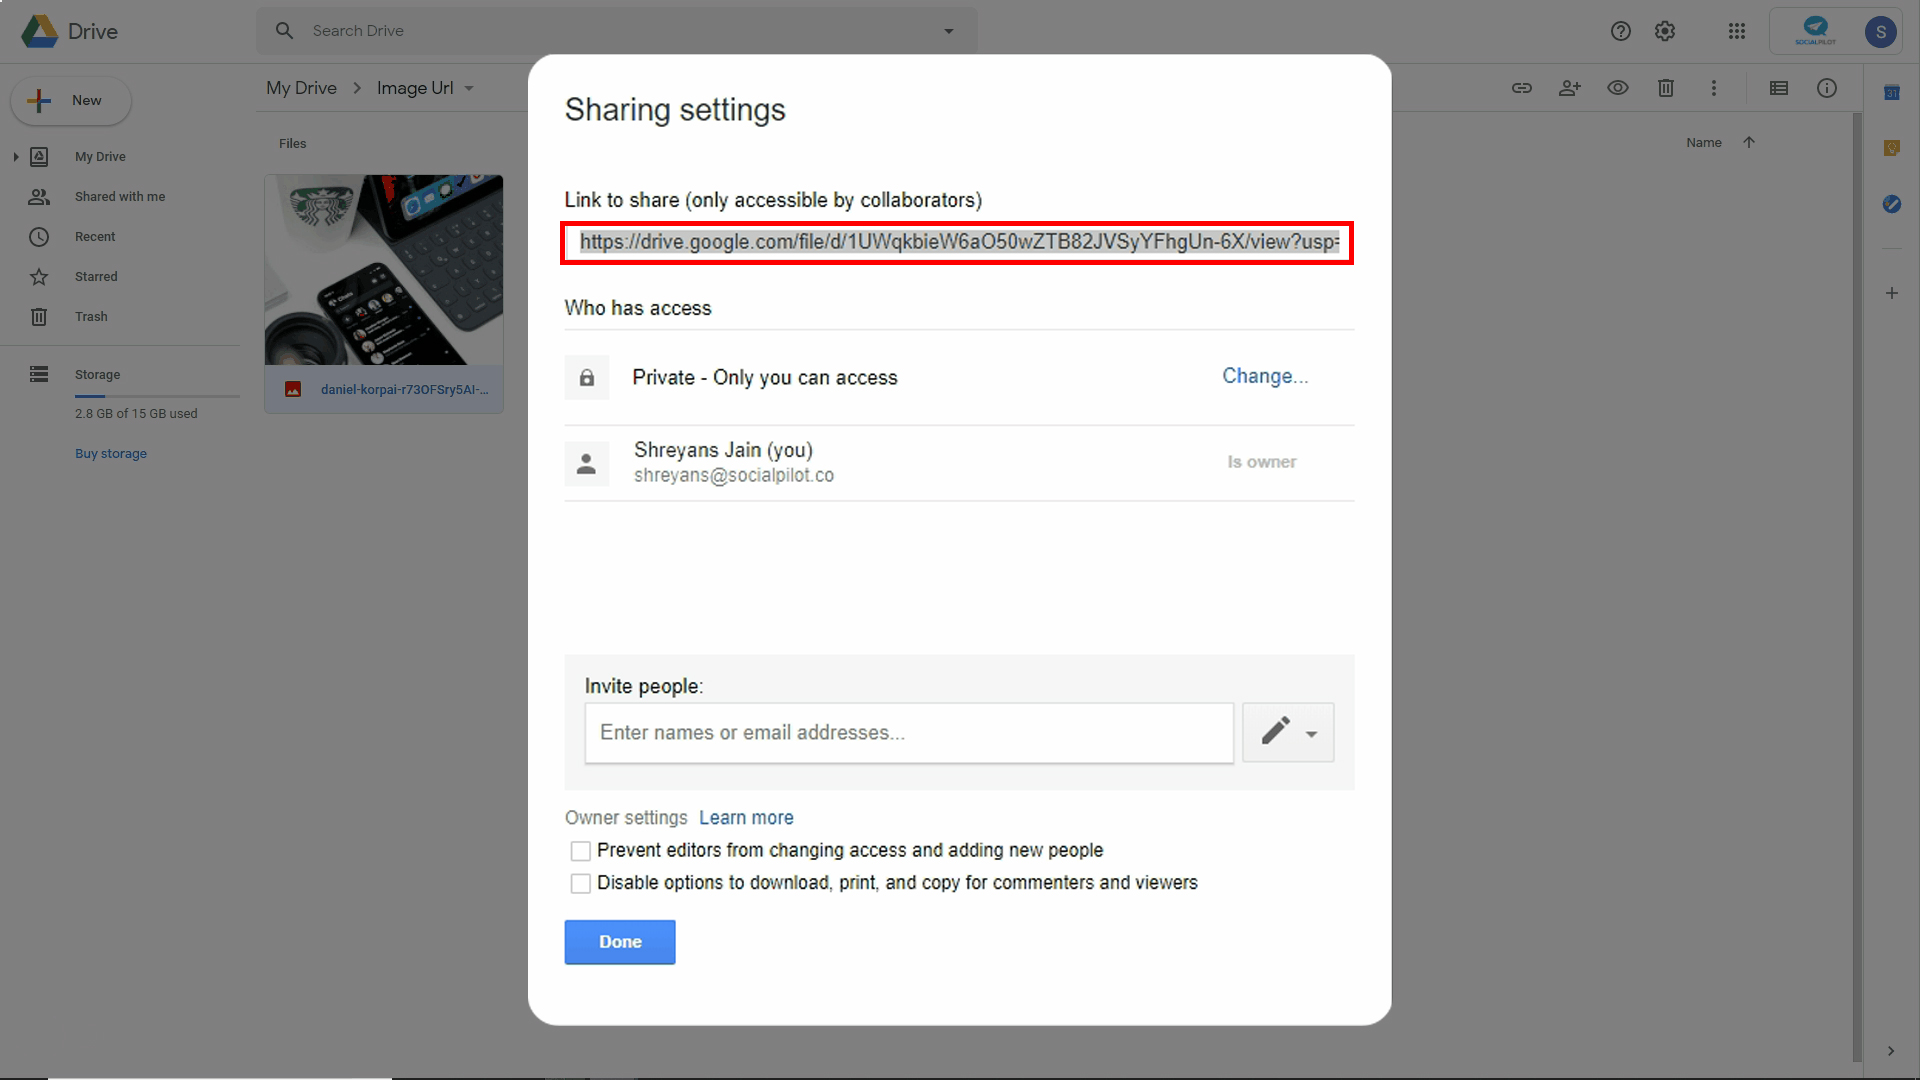Open the Google apps grid icon
The image size is (1920, 1080).
click(x=1736, y=31)
